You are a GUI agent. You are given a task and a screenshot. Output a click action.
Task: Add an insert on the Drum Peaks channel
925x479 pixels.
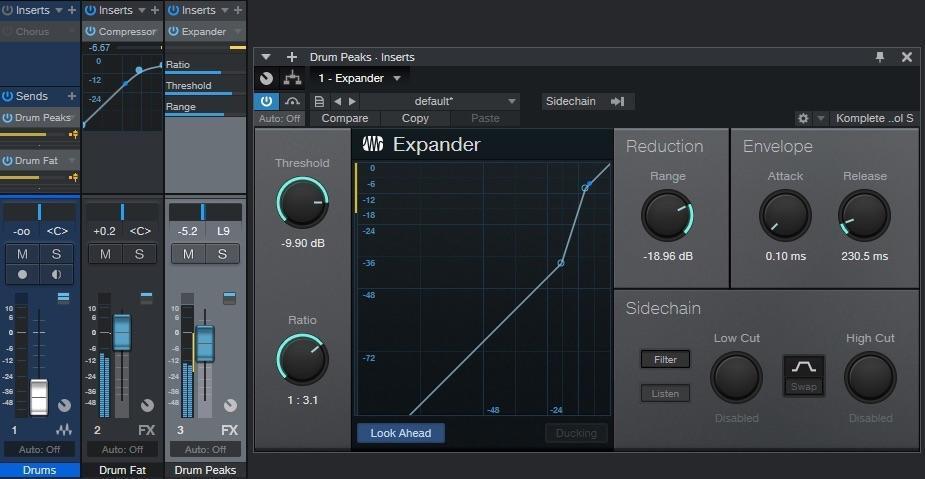coord(238,10)
